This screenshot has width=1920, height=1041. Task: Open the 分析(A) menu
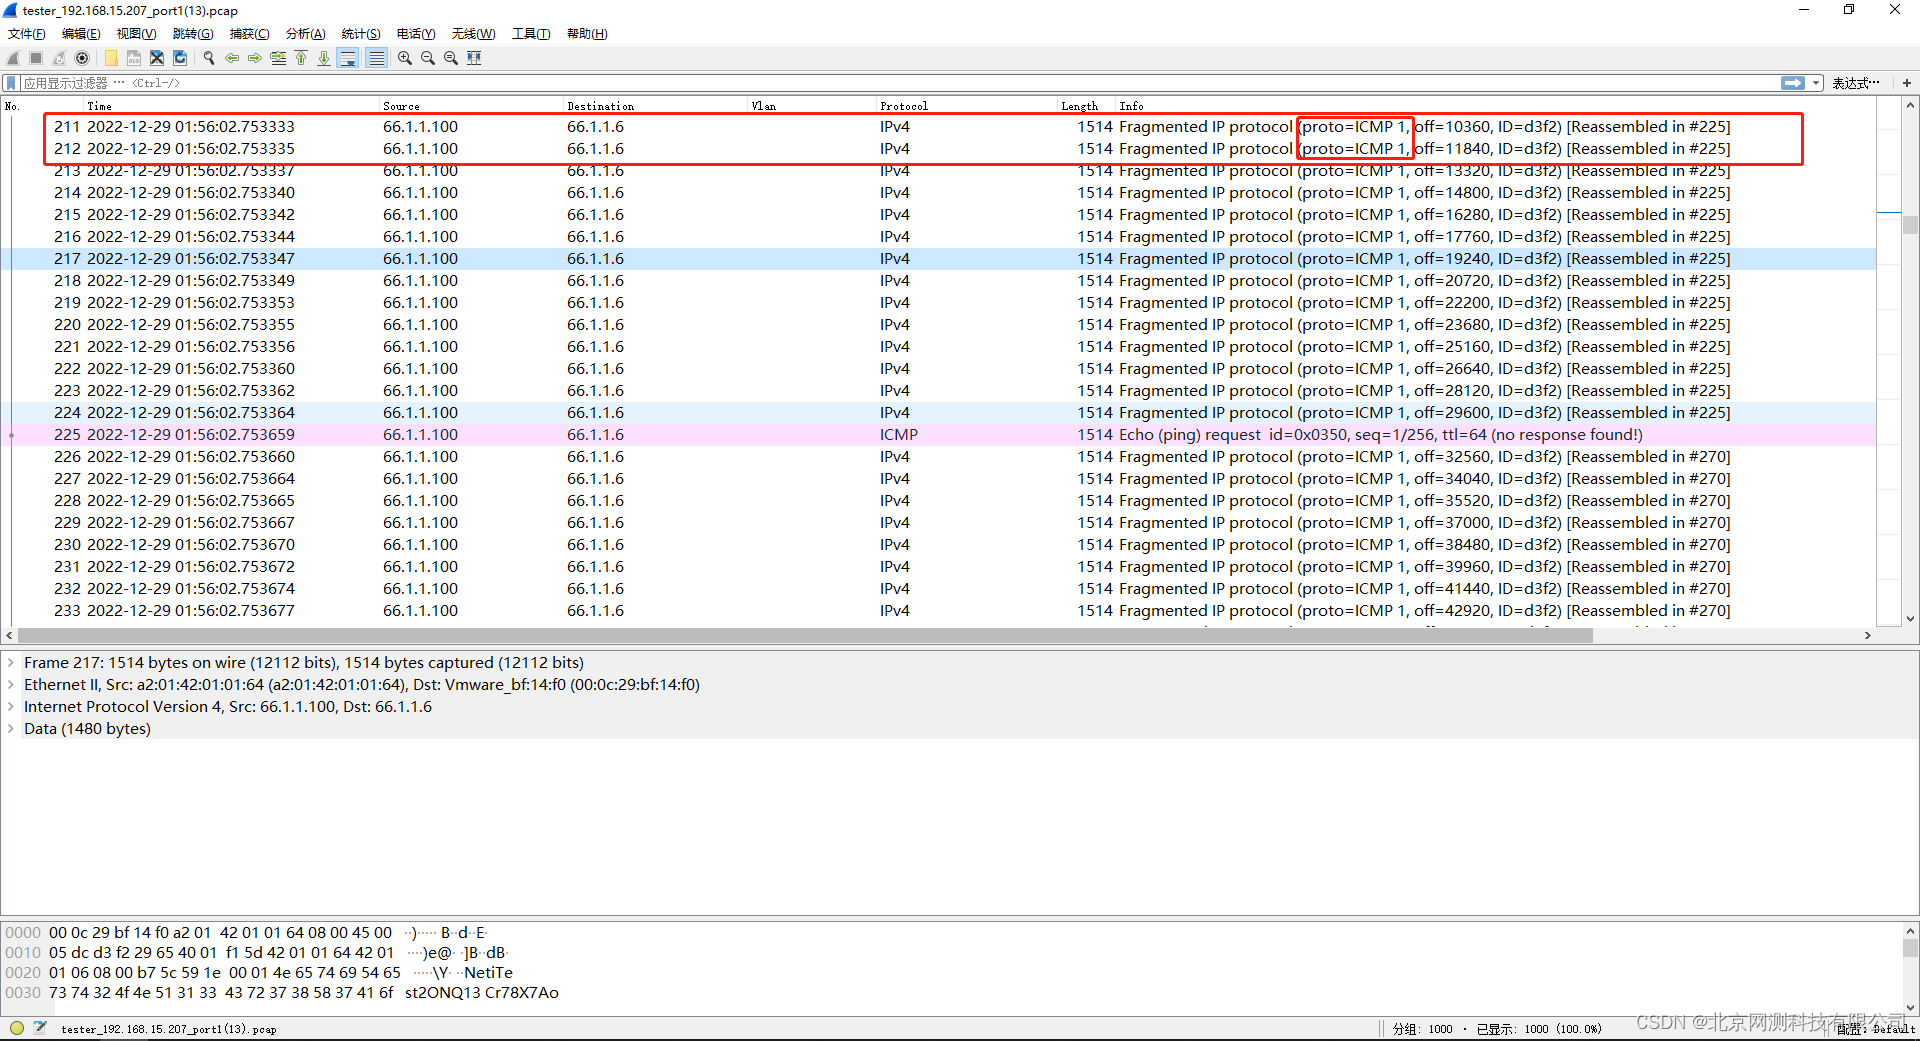pyautogui.click(x=305, y=34)
